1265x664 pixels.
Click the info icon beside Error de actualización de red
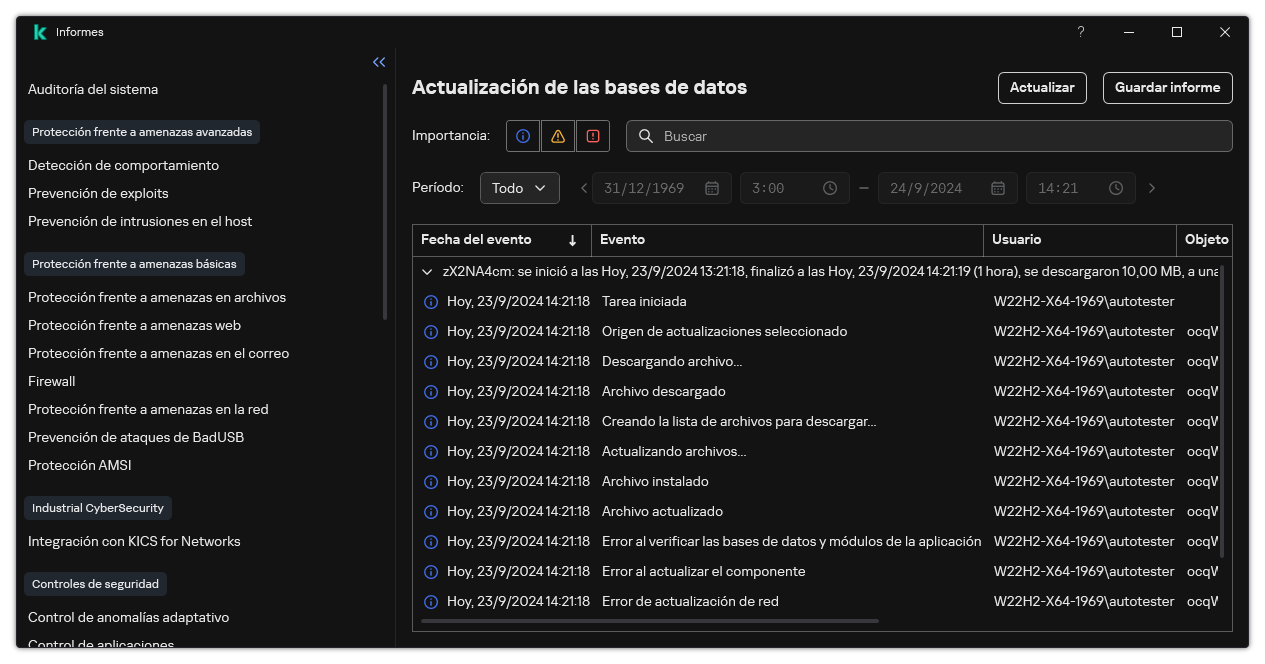coord(430,601)
